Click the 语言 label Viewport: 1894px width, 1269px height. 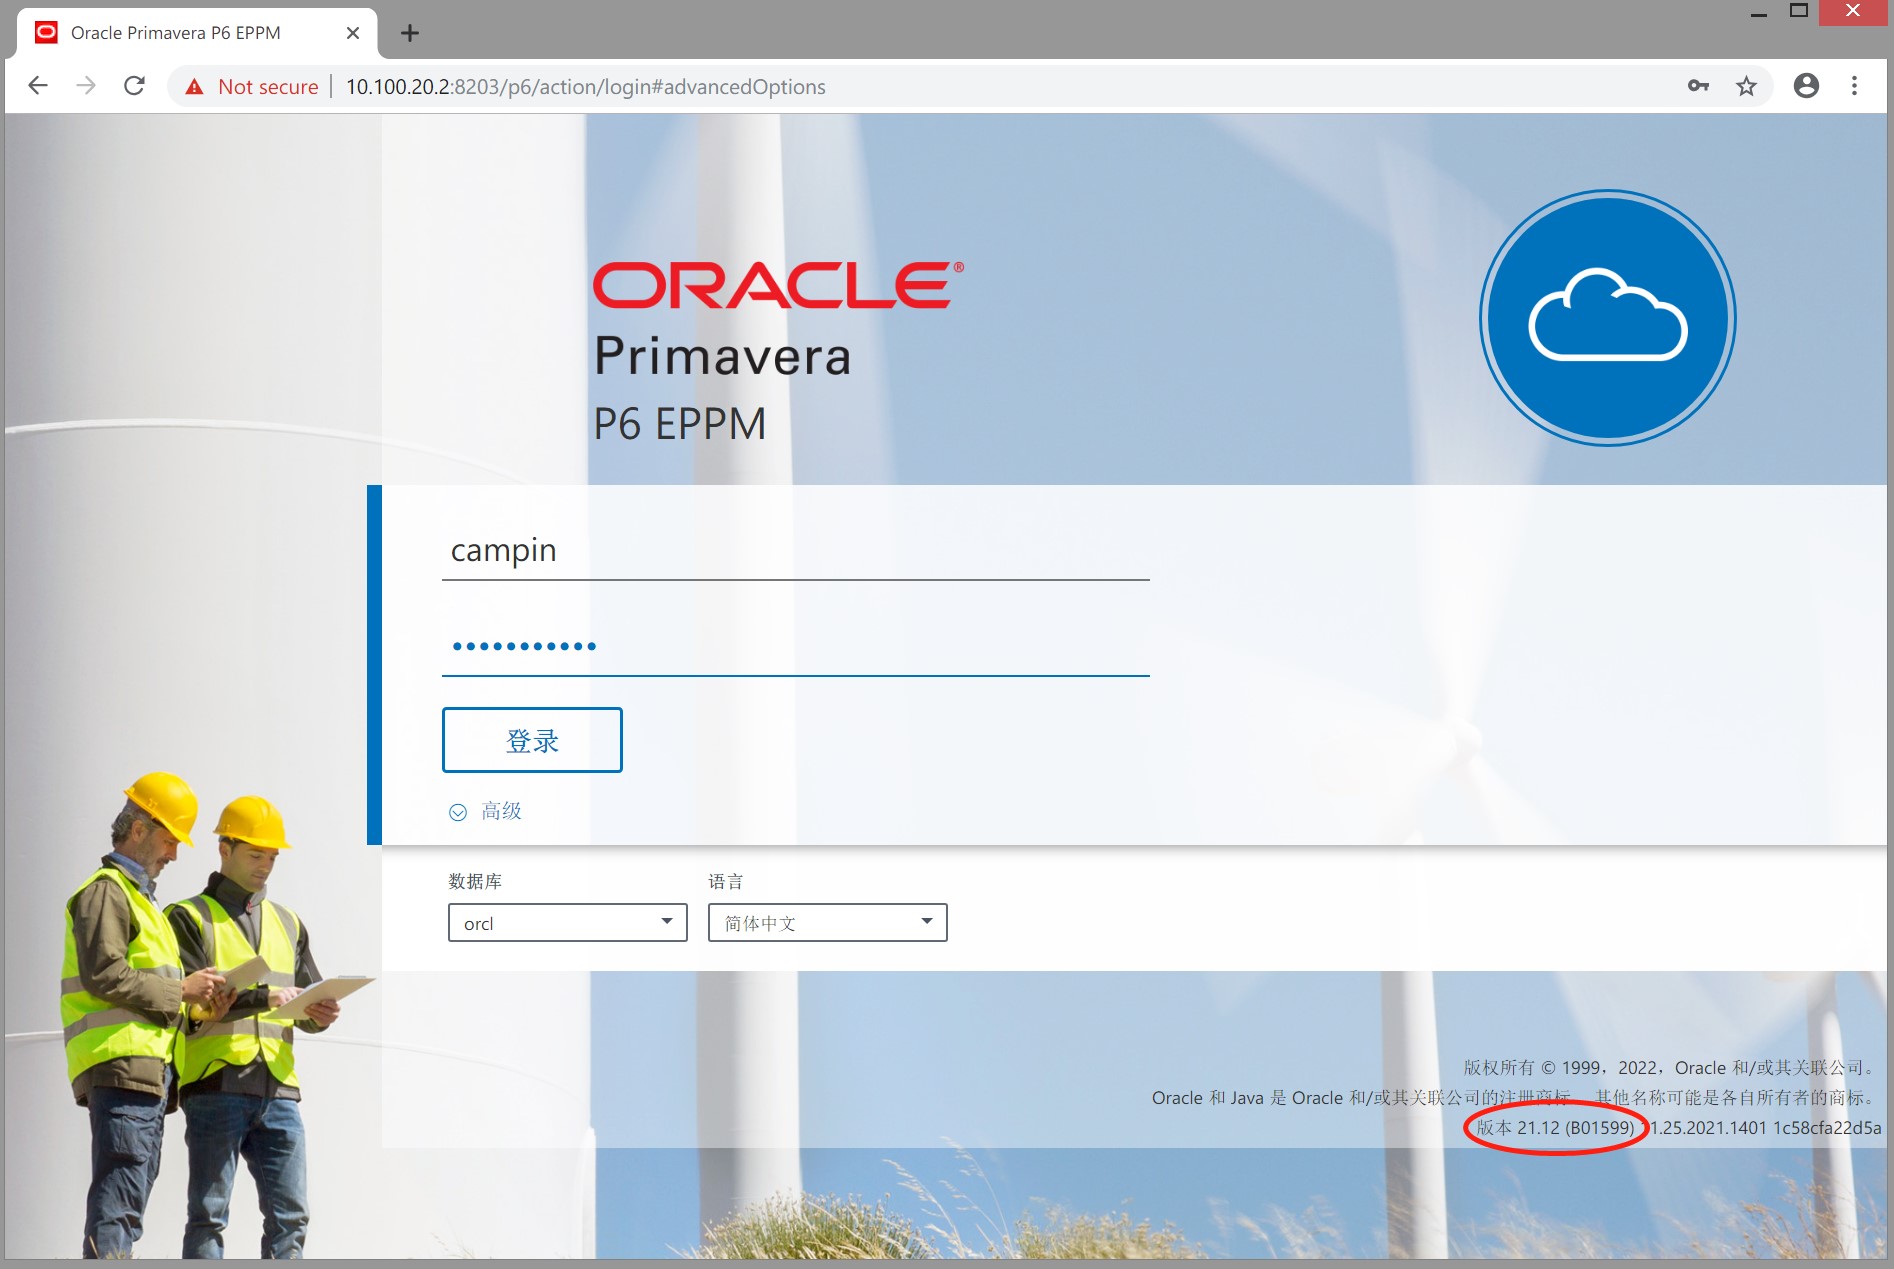[x=726, y=881]
